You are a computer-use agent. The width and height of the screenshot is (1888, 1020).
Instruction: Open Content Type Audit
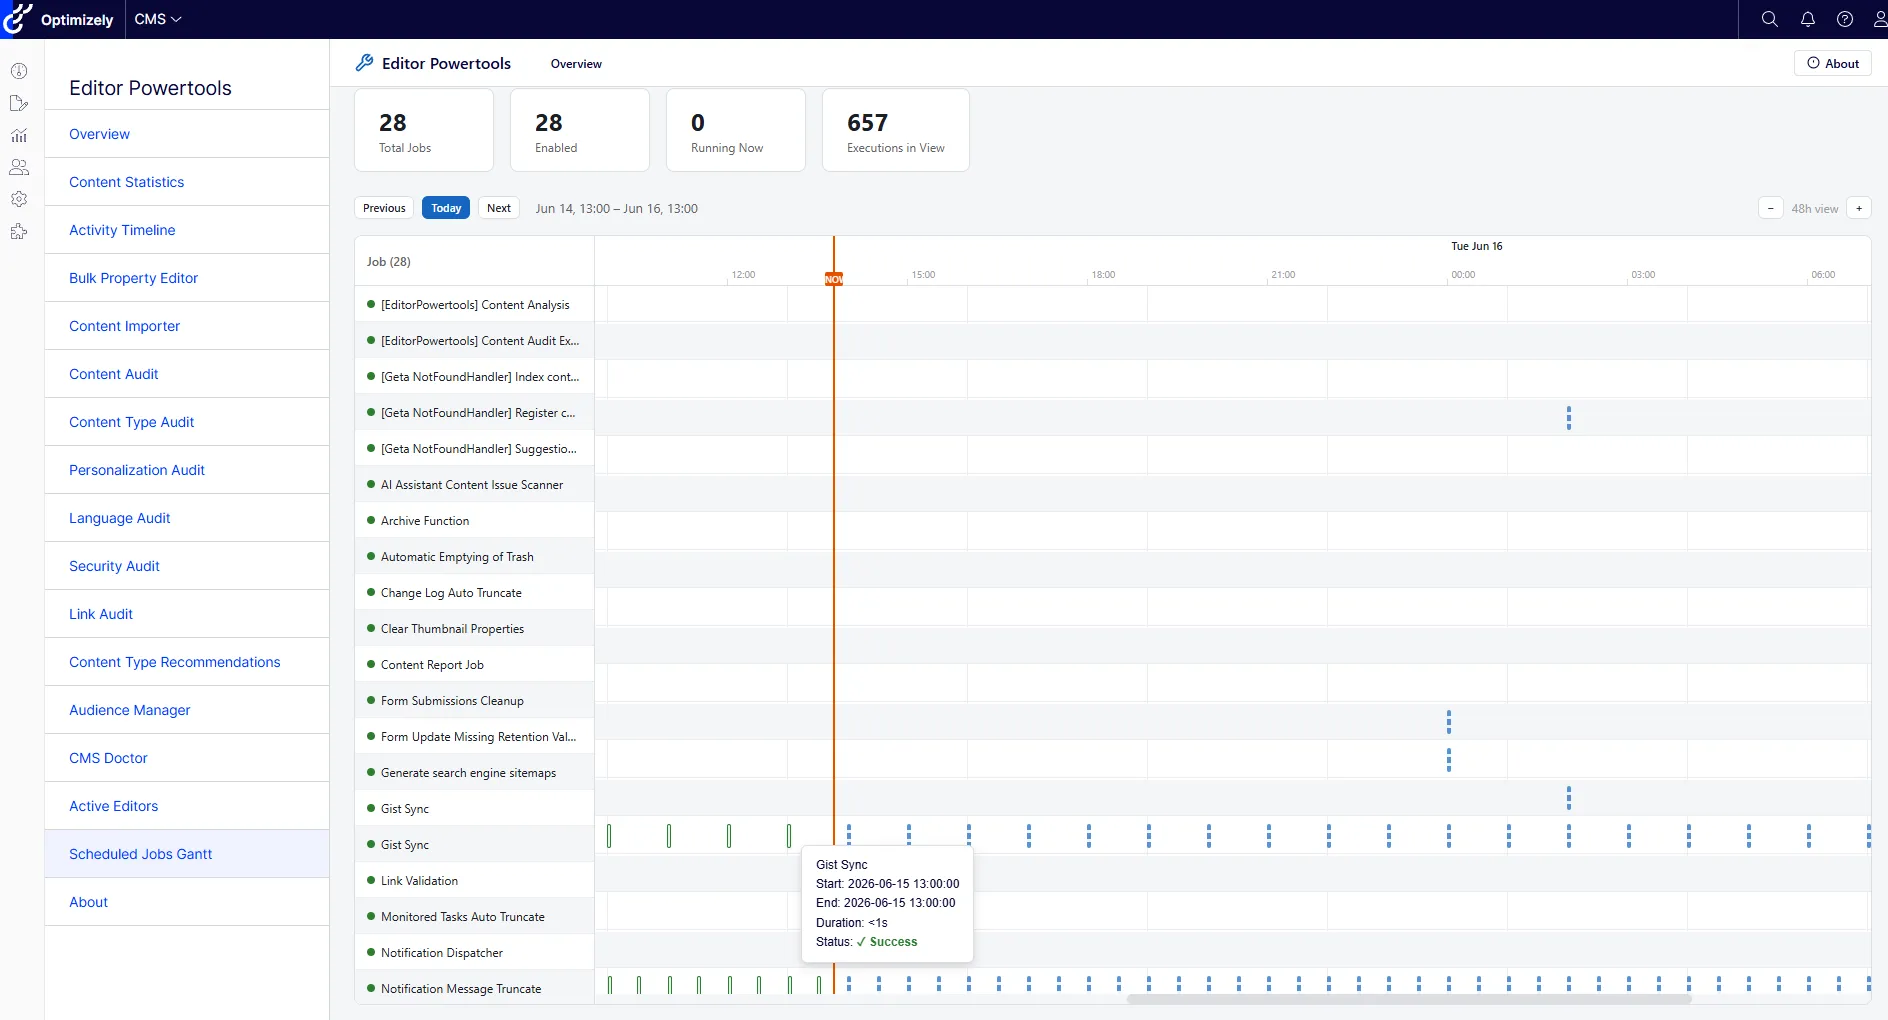point(187,422)
